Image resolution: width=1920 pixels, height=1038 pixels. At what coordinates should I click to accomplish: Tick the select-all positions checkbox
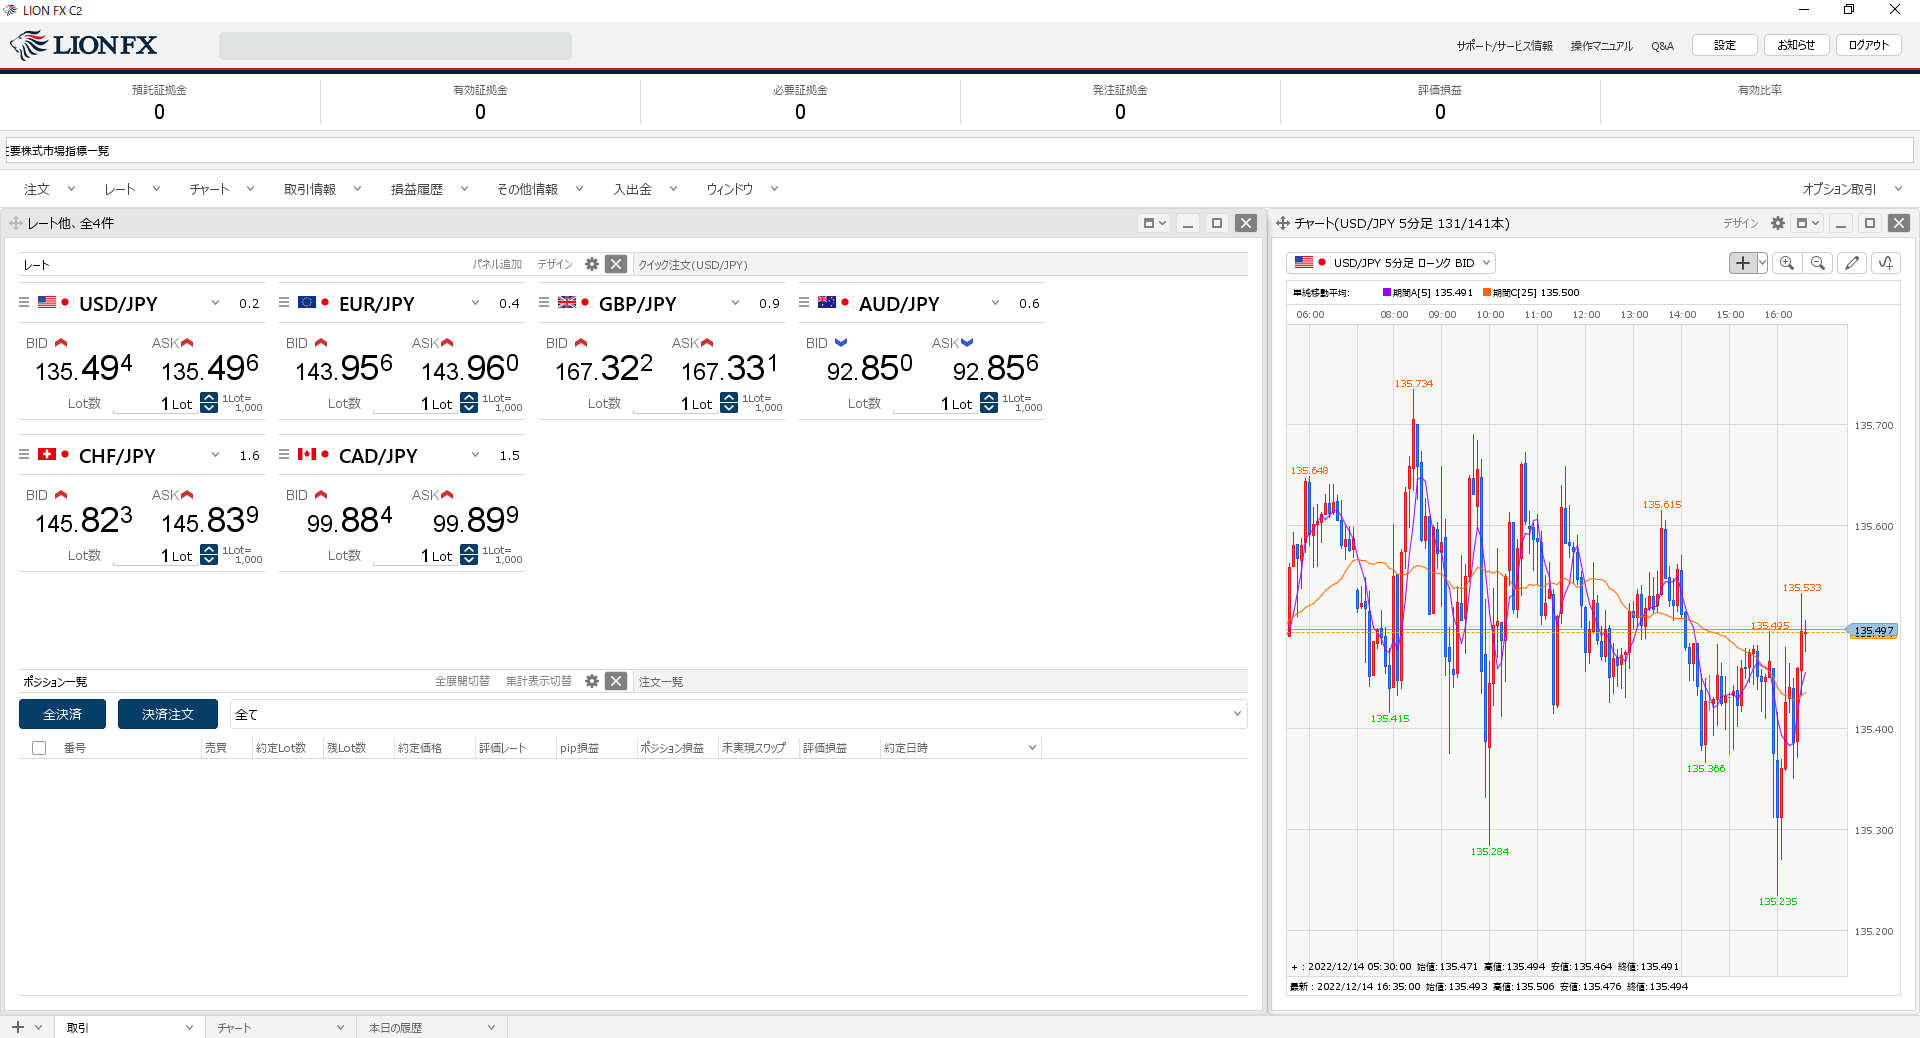[x=39, y=748]
